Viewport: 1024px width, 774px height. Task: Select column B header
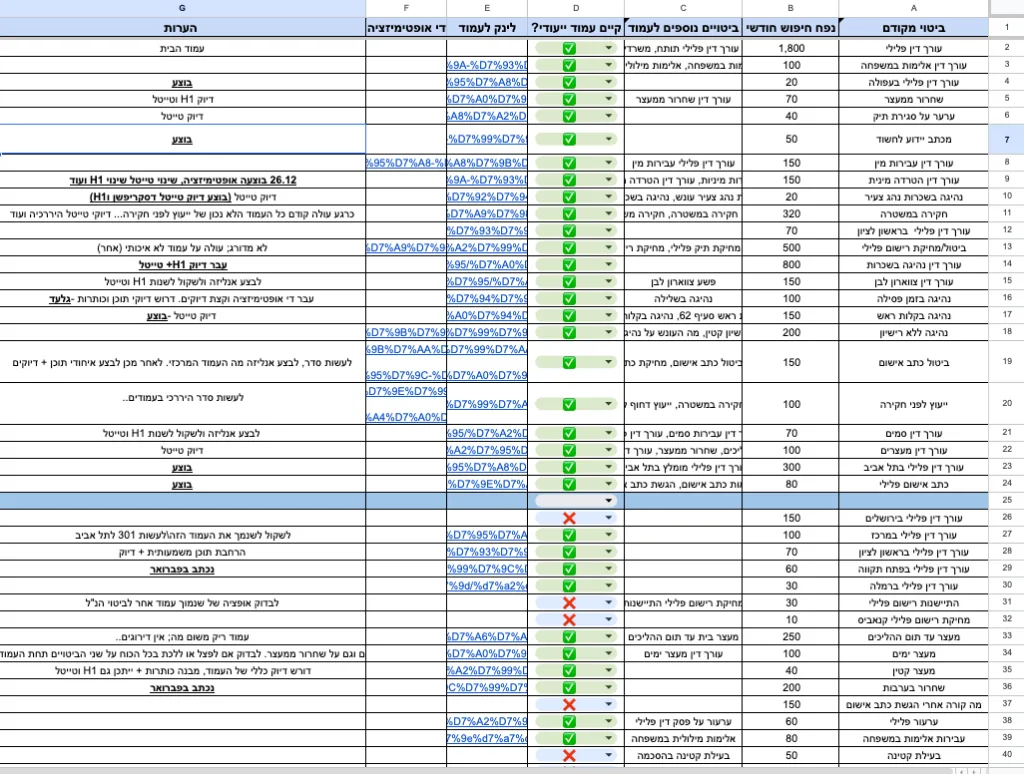pos(790,8)
